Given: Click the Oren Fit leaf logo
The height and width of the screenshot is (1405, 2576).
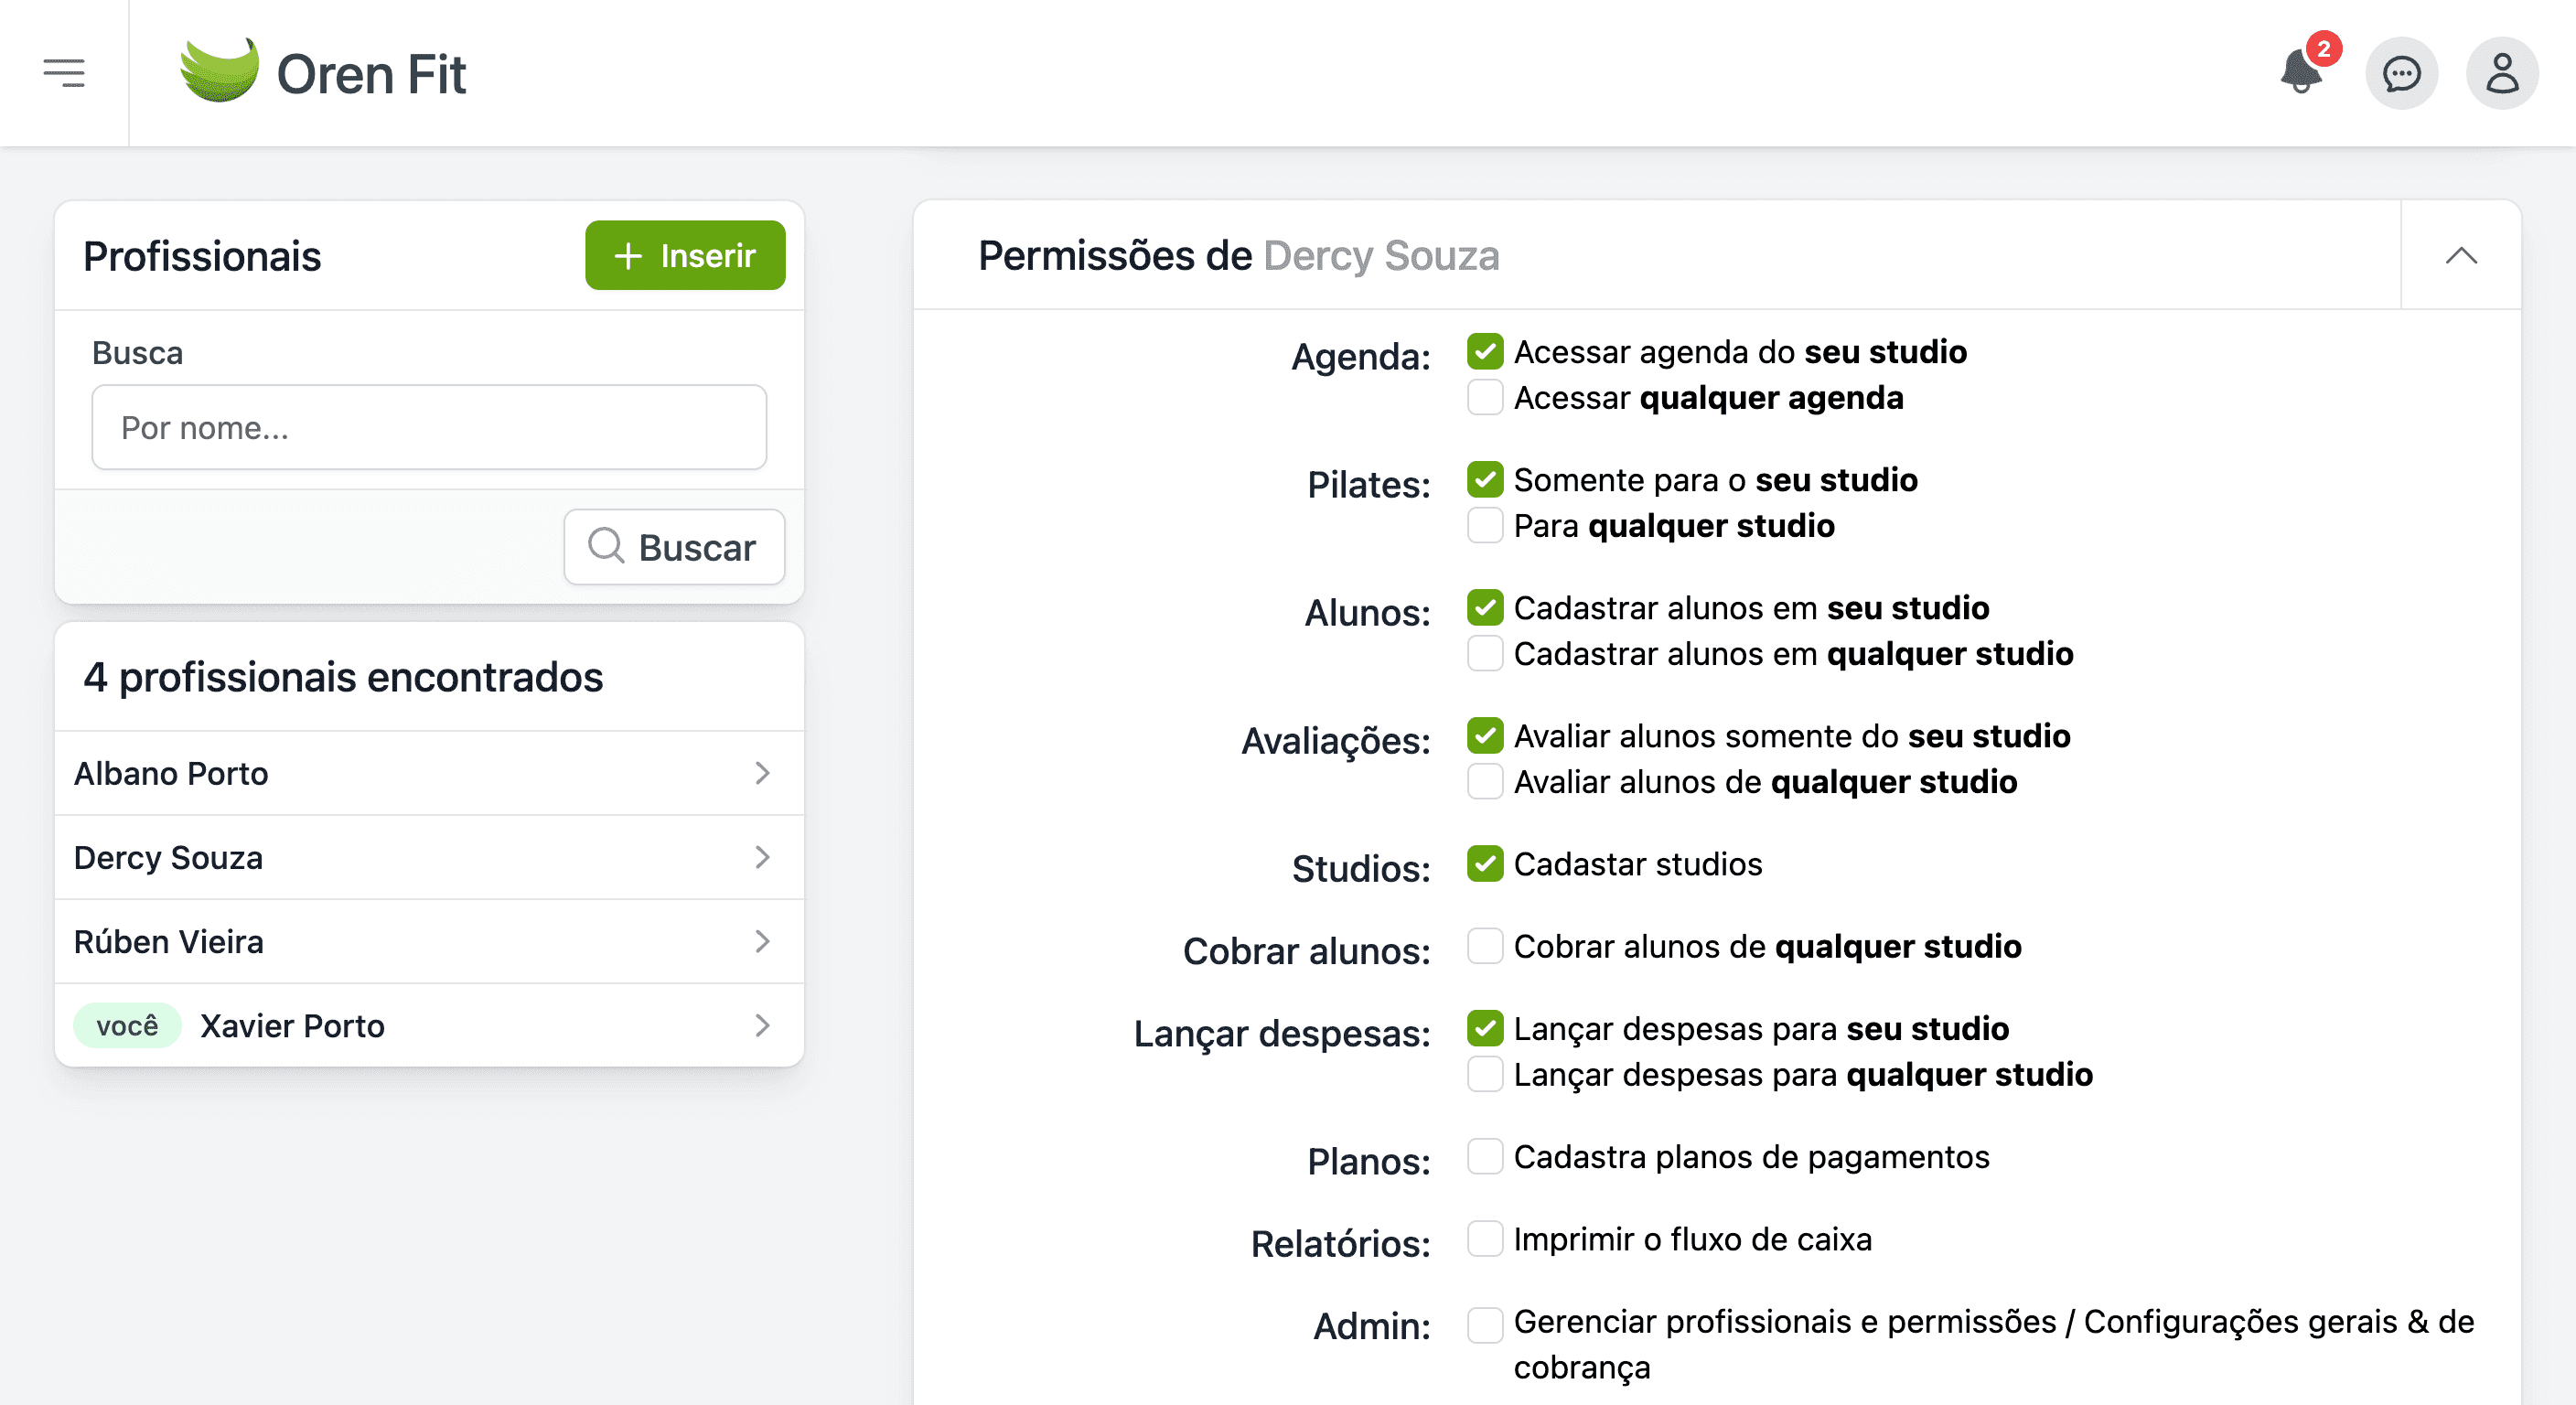Looking at the screenshot, I should tap(219, 71).
